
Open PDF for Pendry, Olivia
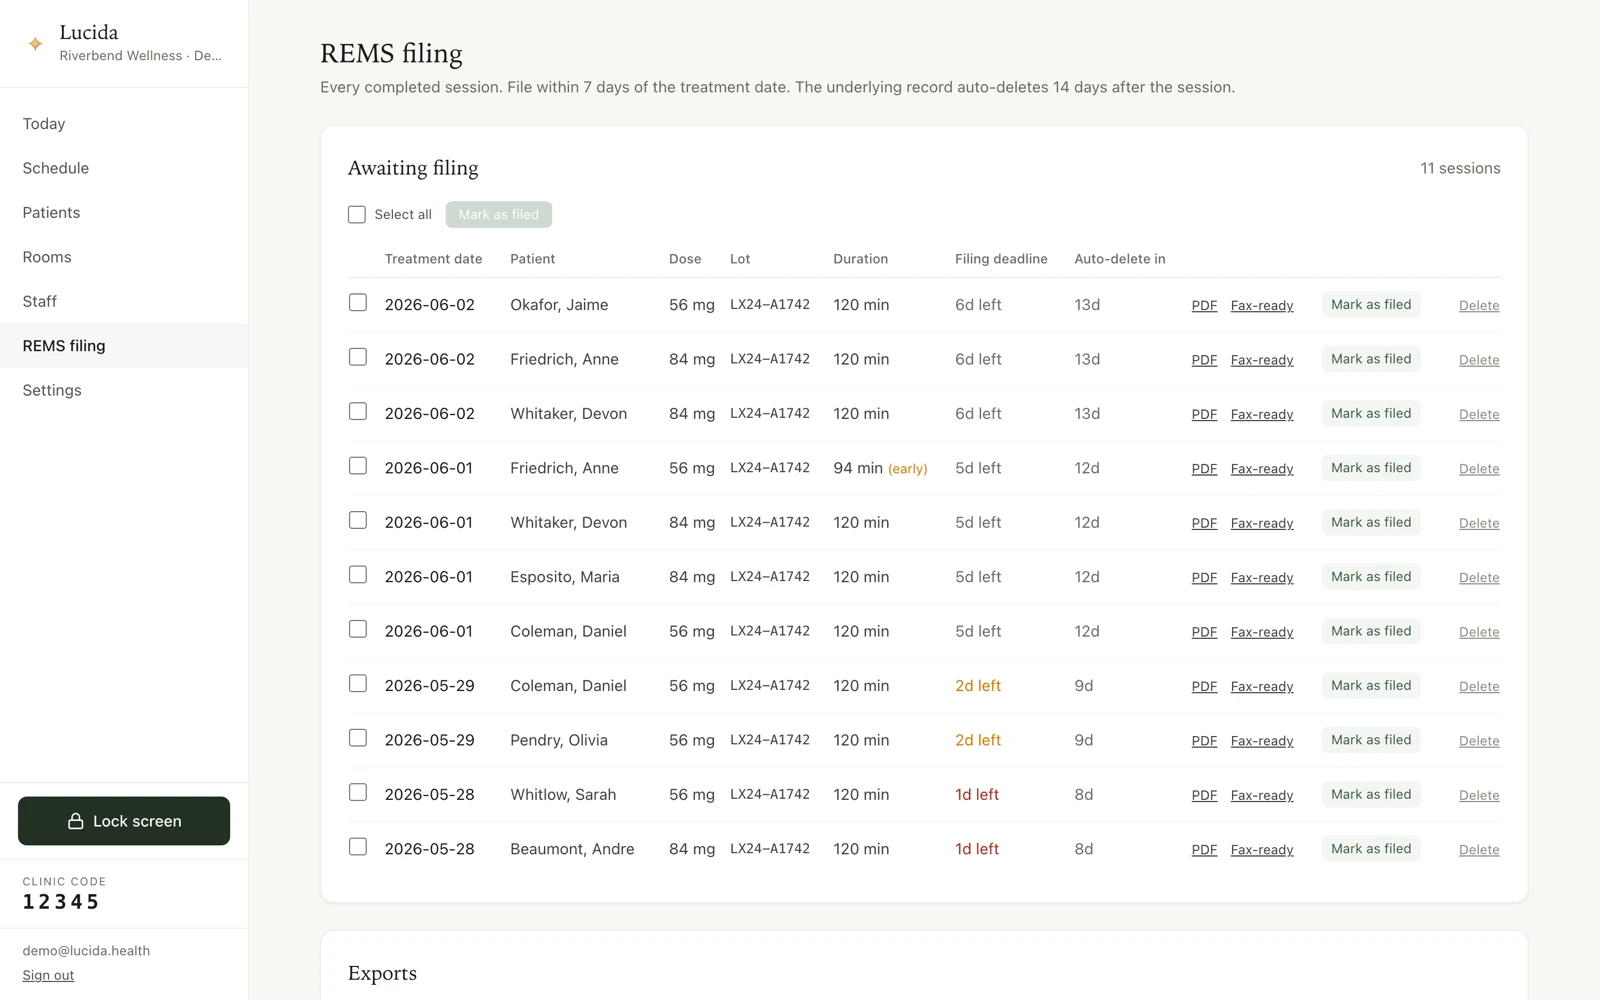pyautogui.click(x=1204, y=741)
